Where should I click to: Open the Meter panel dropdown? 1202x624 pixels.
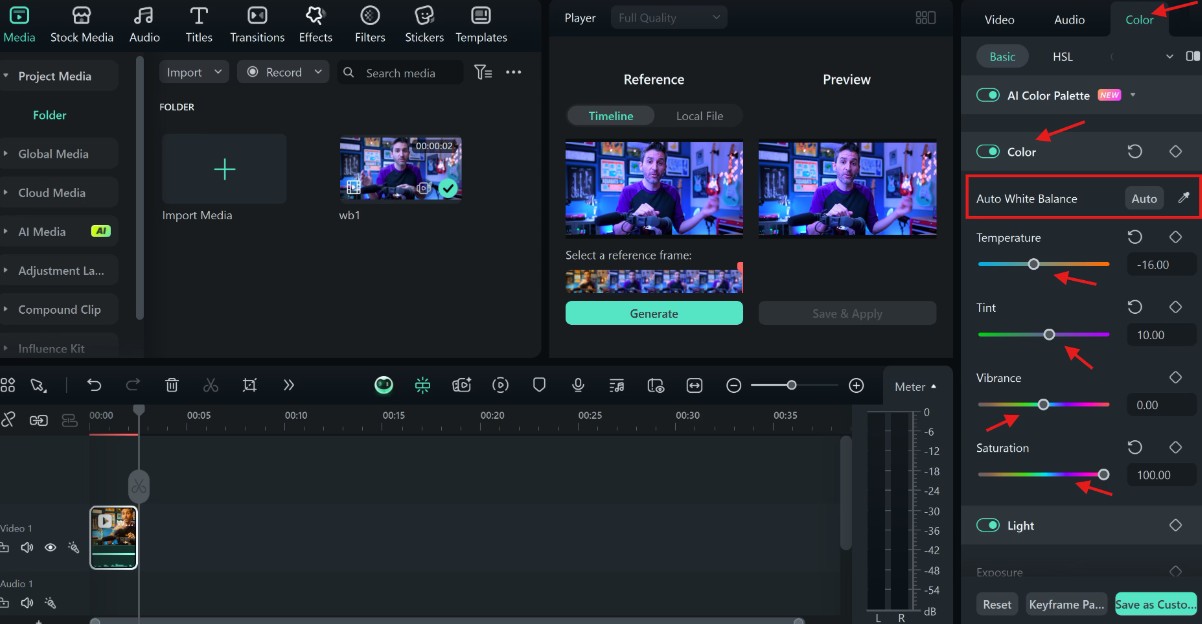click(916, 386)
